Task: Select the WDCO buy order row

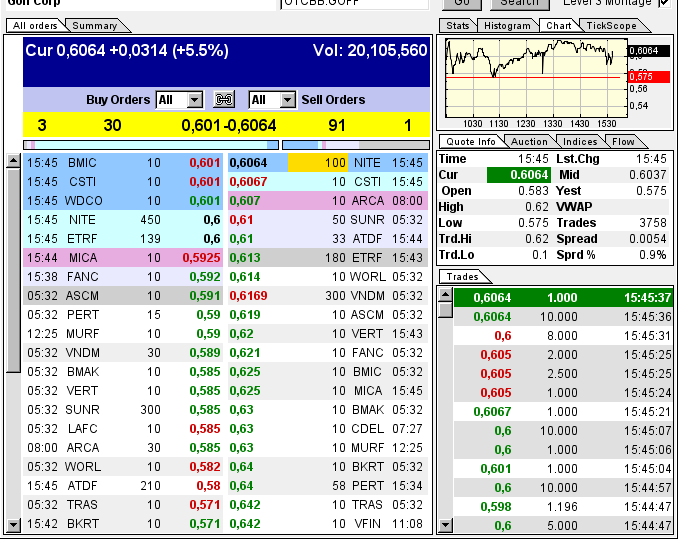Action: coord(122,201)
